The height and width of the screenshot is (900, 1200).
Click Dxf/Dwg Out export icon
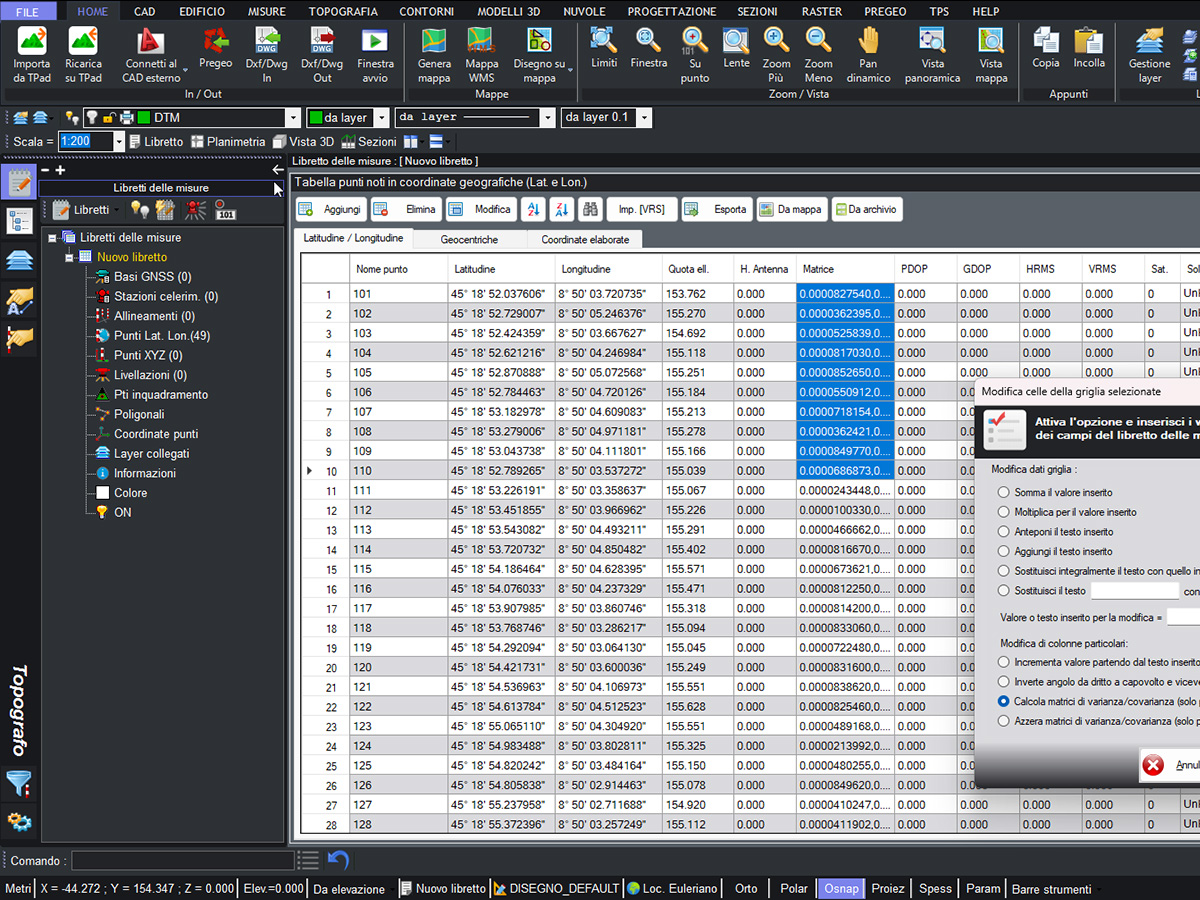pos(322,55)
